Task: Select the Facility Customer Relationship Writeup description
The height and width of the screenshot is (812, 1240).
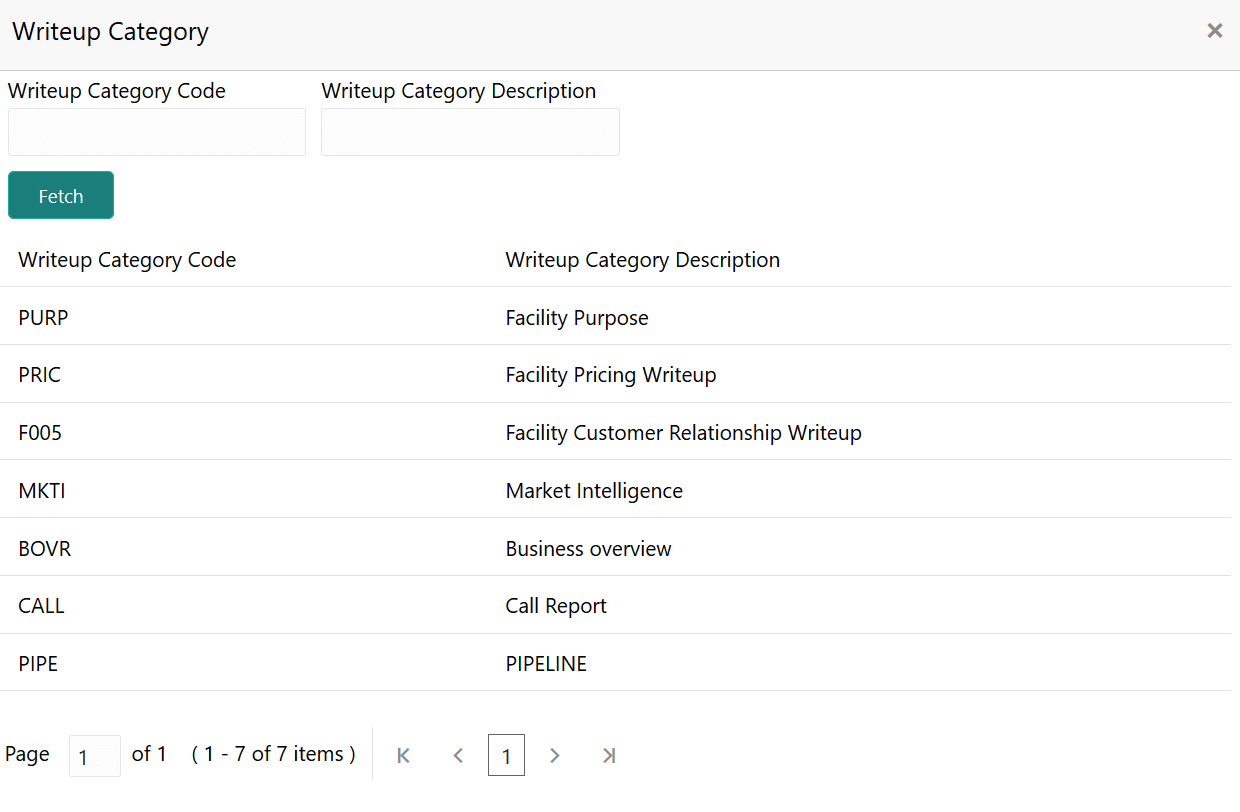Action: 683,432
